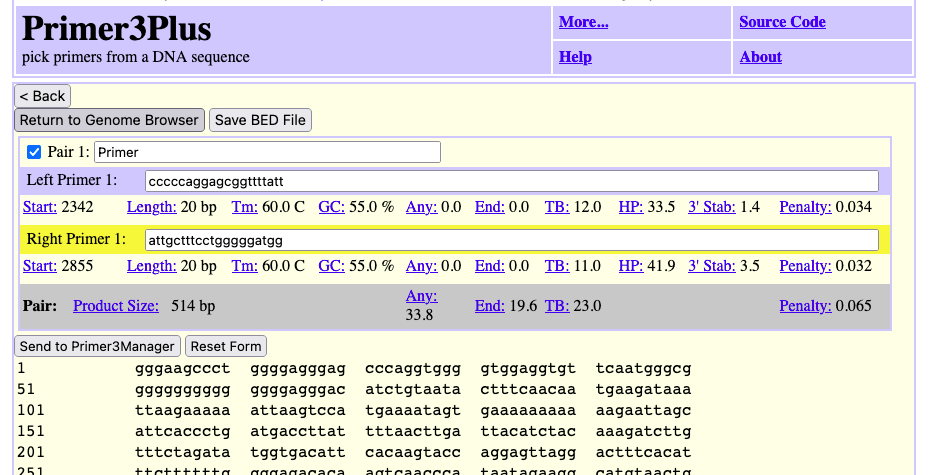Image resolution: width=941 pixels, height=475 pixels.
Task: Click sequence block tgaaaatagt
Action: pos(413,411)
